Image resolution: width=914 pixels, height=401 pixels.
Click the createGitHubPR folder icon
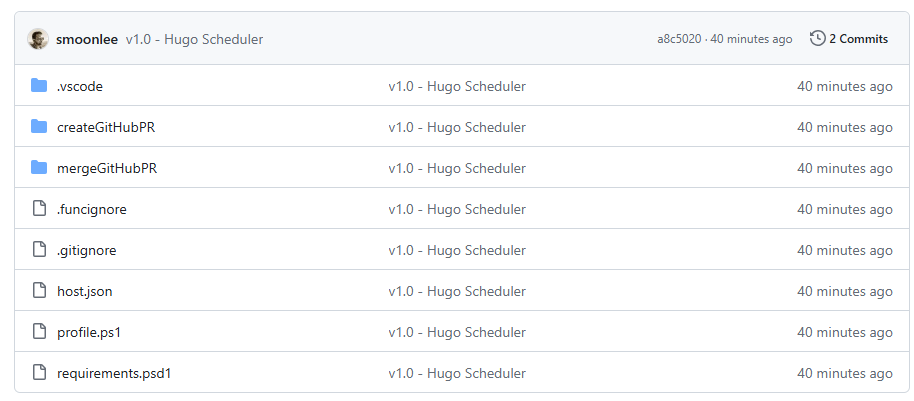point(39,127)
